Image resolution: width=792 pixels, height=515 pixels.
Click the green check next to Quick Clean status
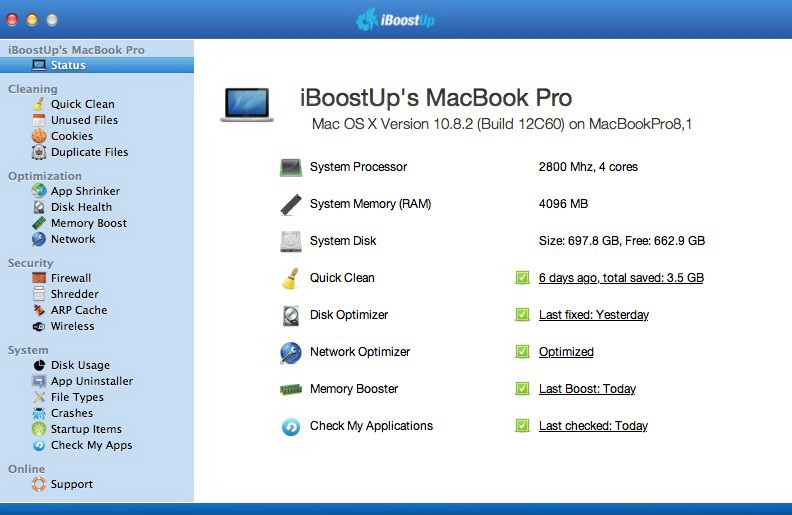(x=522, y=278)
